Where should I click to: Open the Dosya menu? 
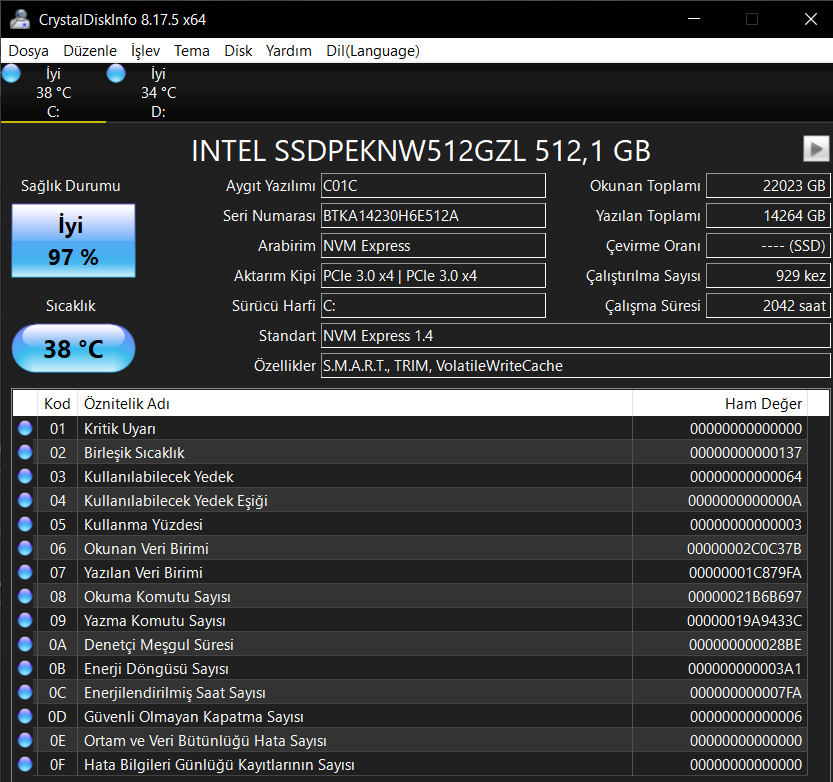[x=29, y=51]
